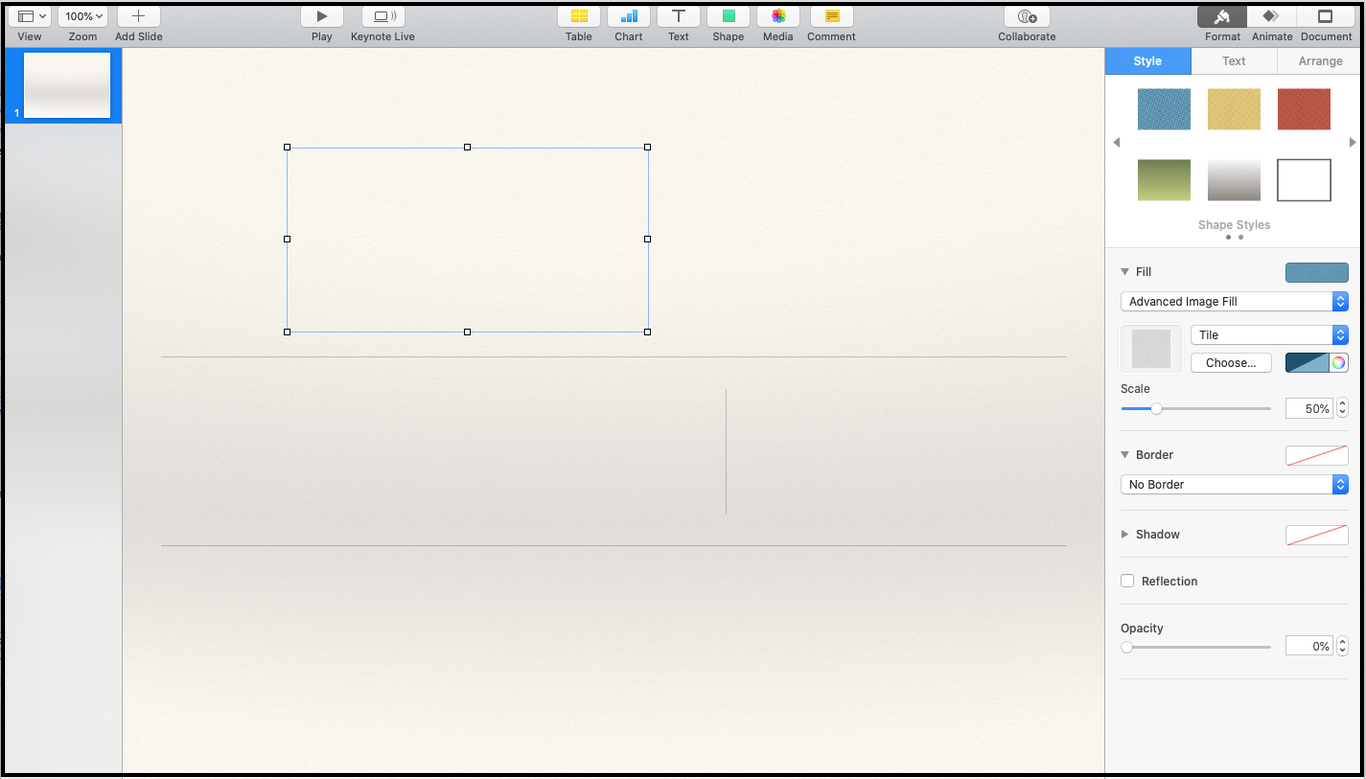The image size is (1366, 779).
Task: Click the Add Slide button
Action: click(138, 17)
